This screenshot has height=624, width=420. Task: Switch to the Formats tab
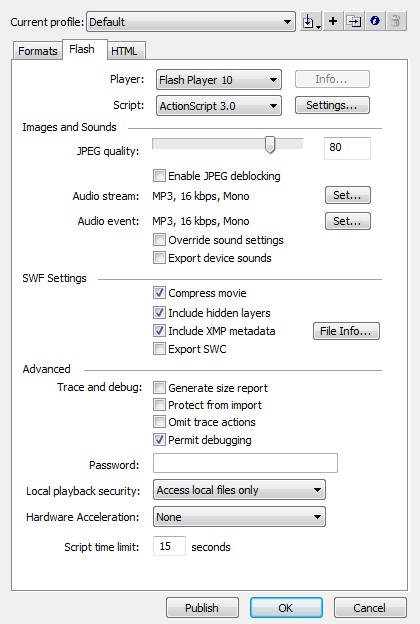(x=37, y=51)
